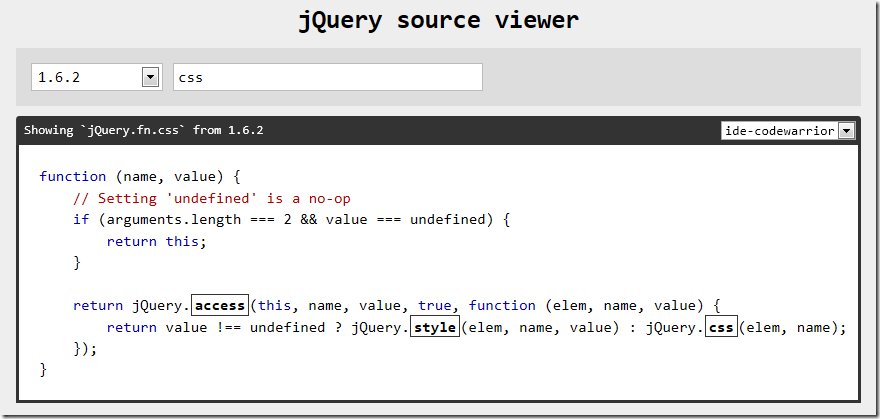Click the arrow button of the version selector
Viewport: 880px width, 419px height.
pos(150,77)
